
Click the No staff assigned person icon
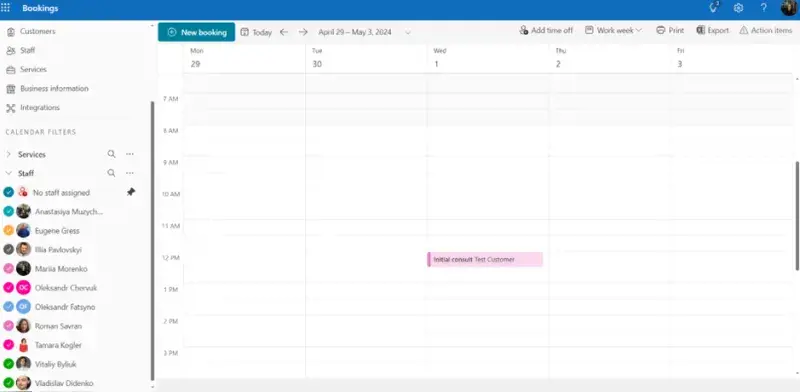[22, 192]
